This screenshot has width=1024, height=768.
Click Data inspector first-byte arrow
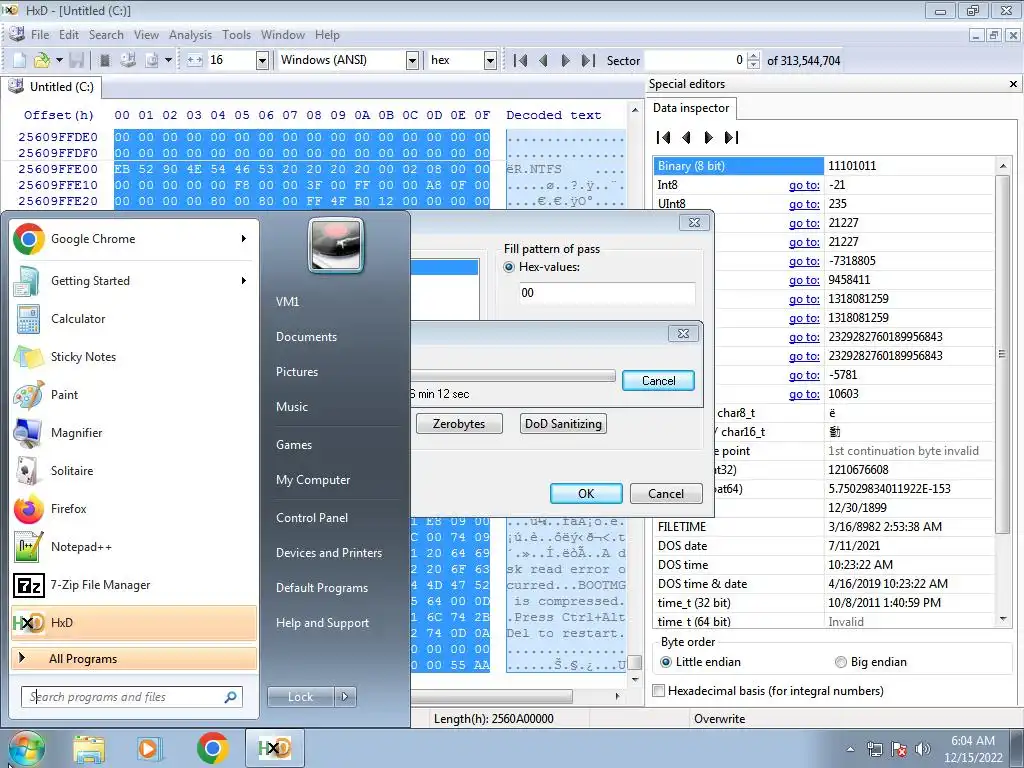click(663, 137)
